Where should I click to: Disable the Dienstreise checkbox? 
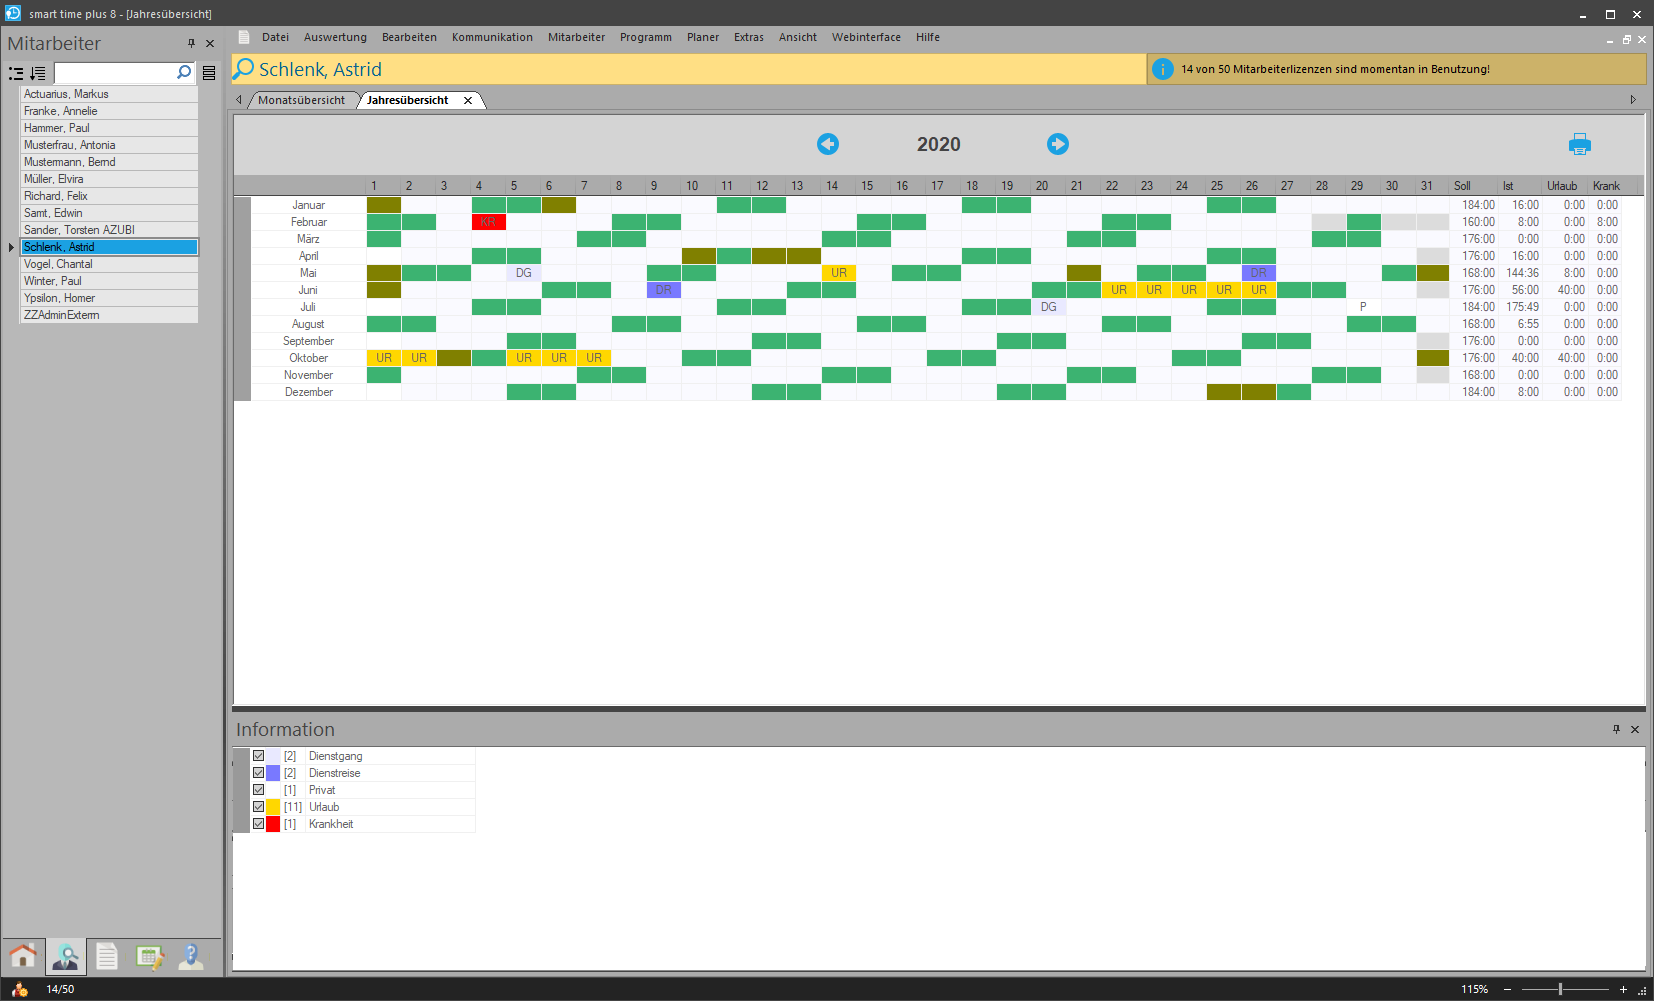[x=258, y=773]
